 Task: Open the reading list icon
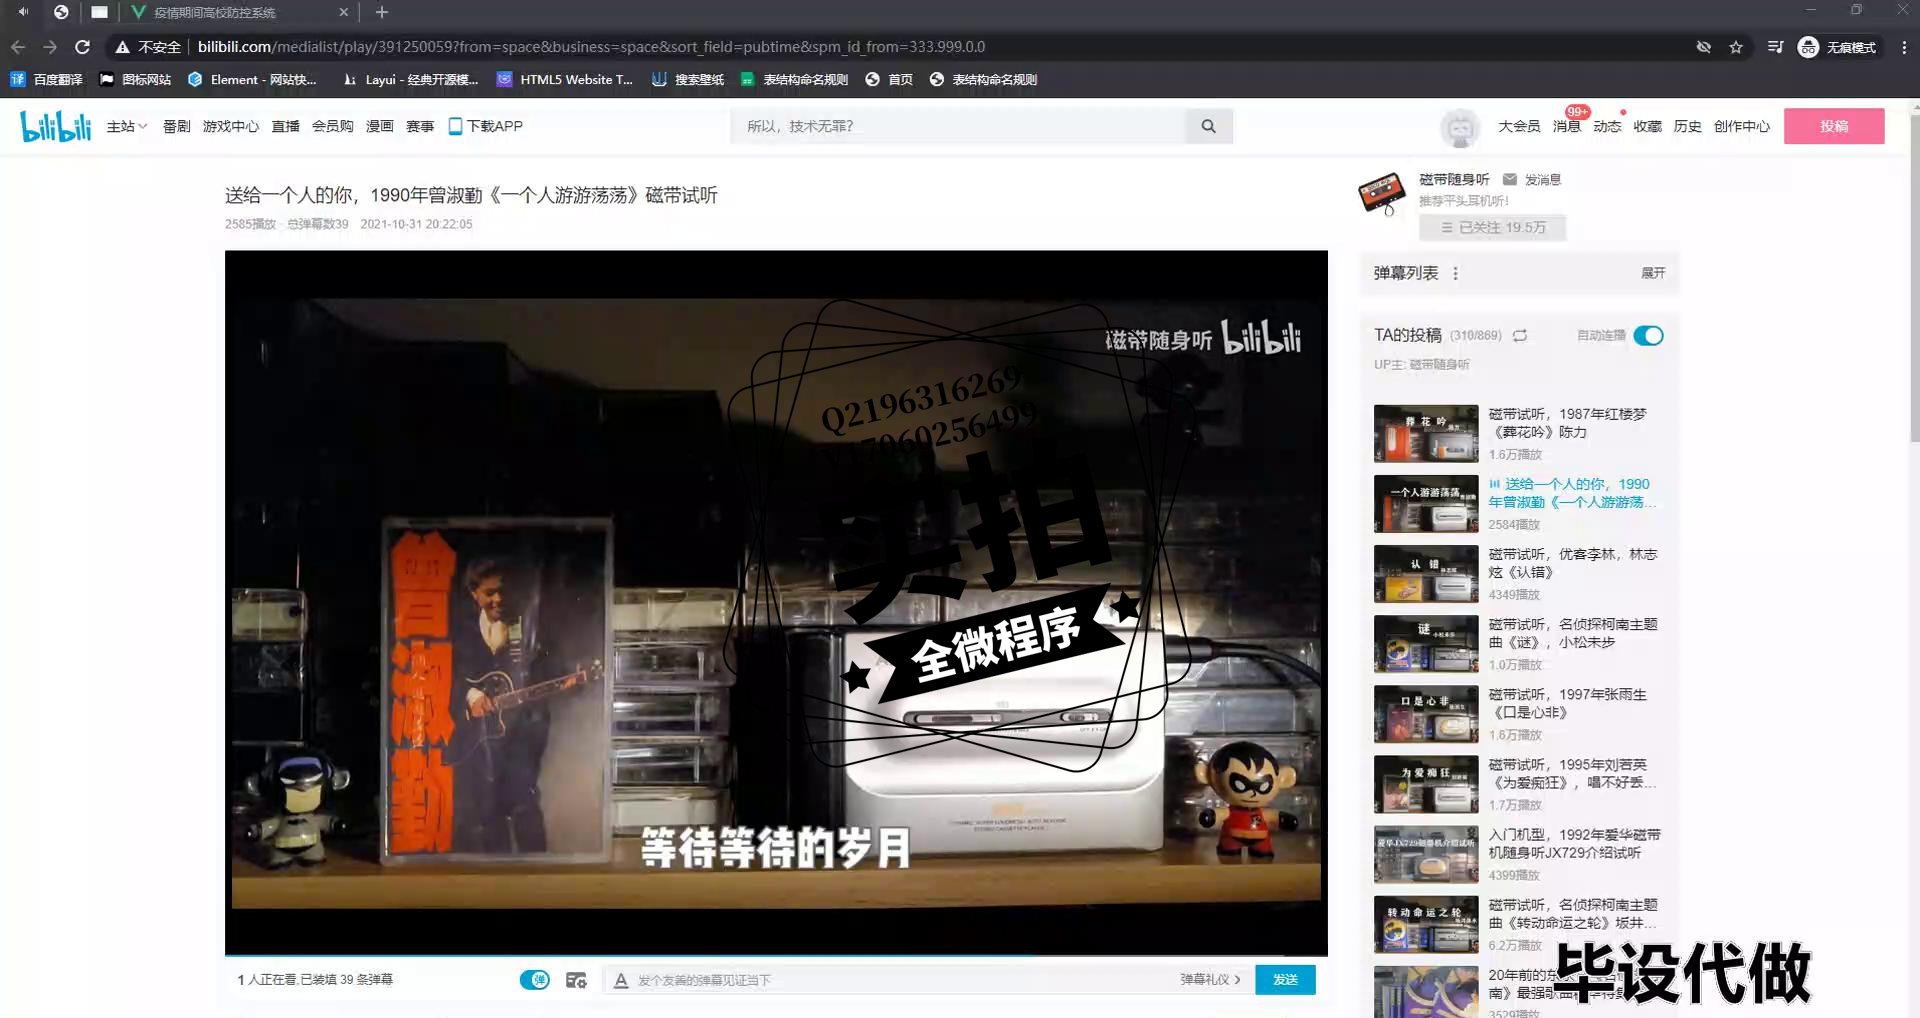click(x=1775, y=47)
